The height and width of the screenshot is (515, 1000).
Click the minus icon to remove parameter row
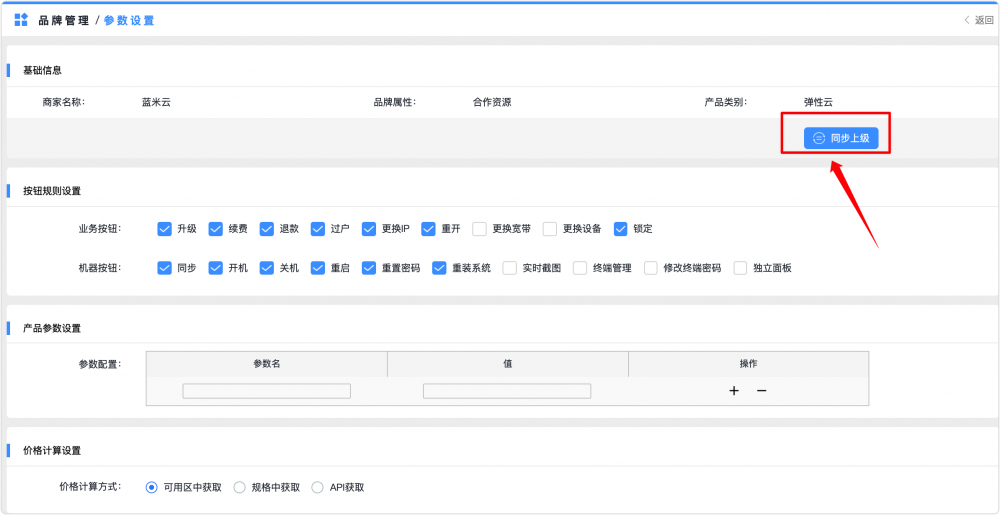761,391
